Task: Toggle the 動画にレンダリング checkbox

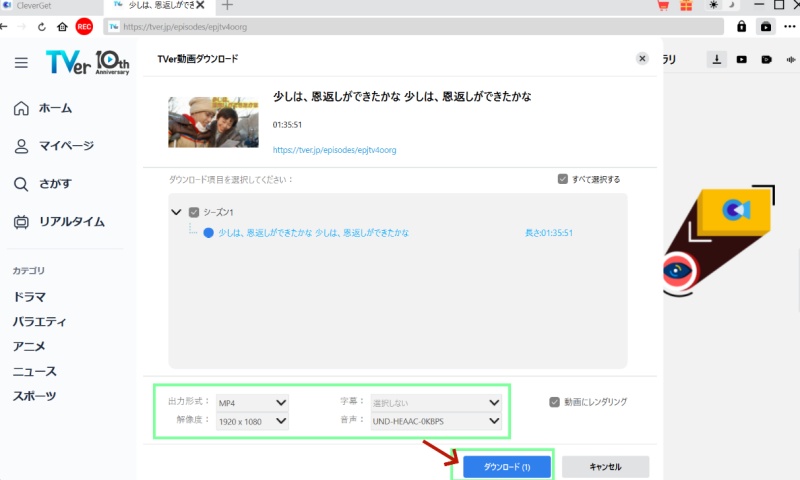Action: 555,402
